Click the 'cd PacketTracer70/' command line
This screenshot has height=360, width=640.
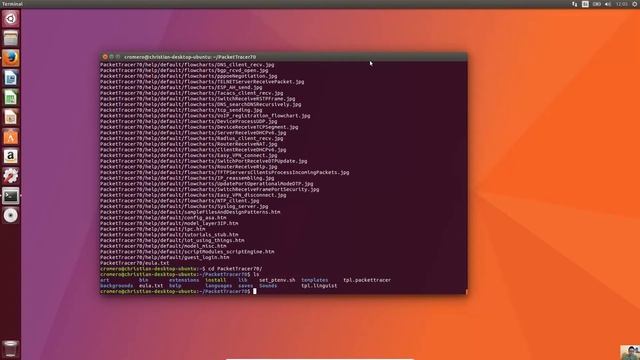coord(235,269)
